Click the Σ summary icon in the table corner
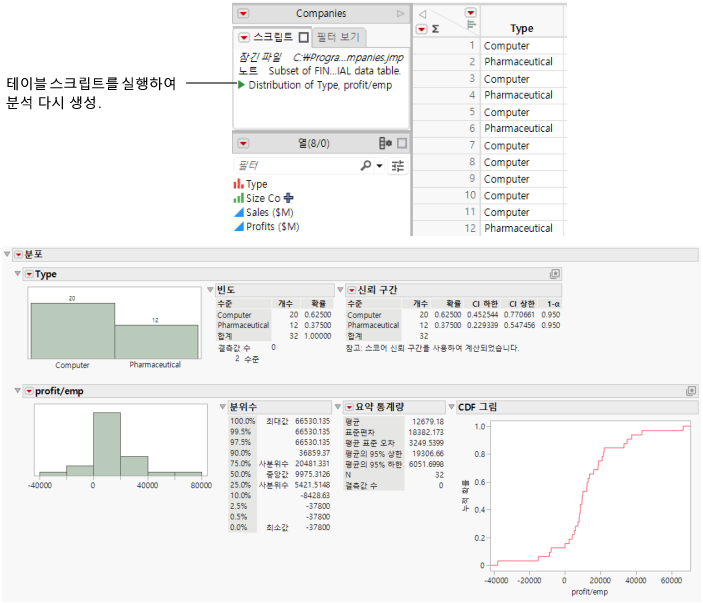This screenshot has height=603, width=703. (x=435, y=29)
